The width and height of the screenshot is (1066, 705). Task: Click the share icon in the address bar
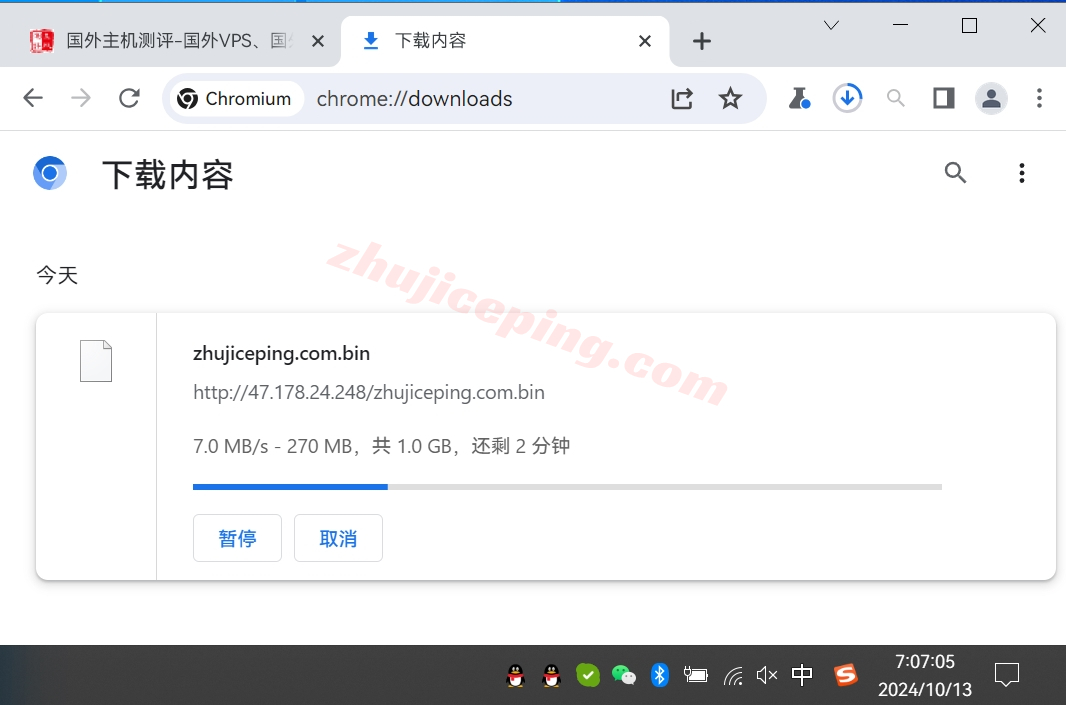(x=682, y=98)
